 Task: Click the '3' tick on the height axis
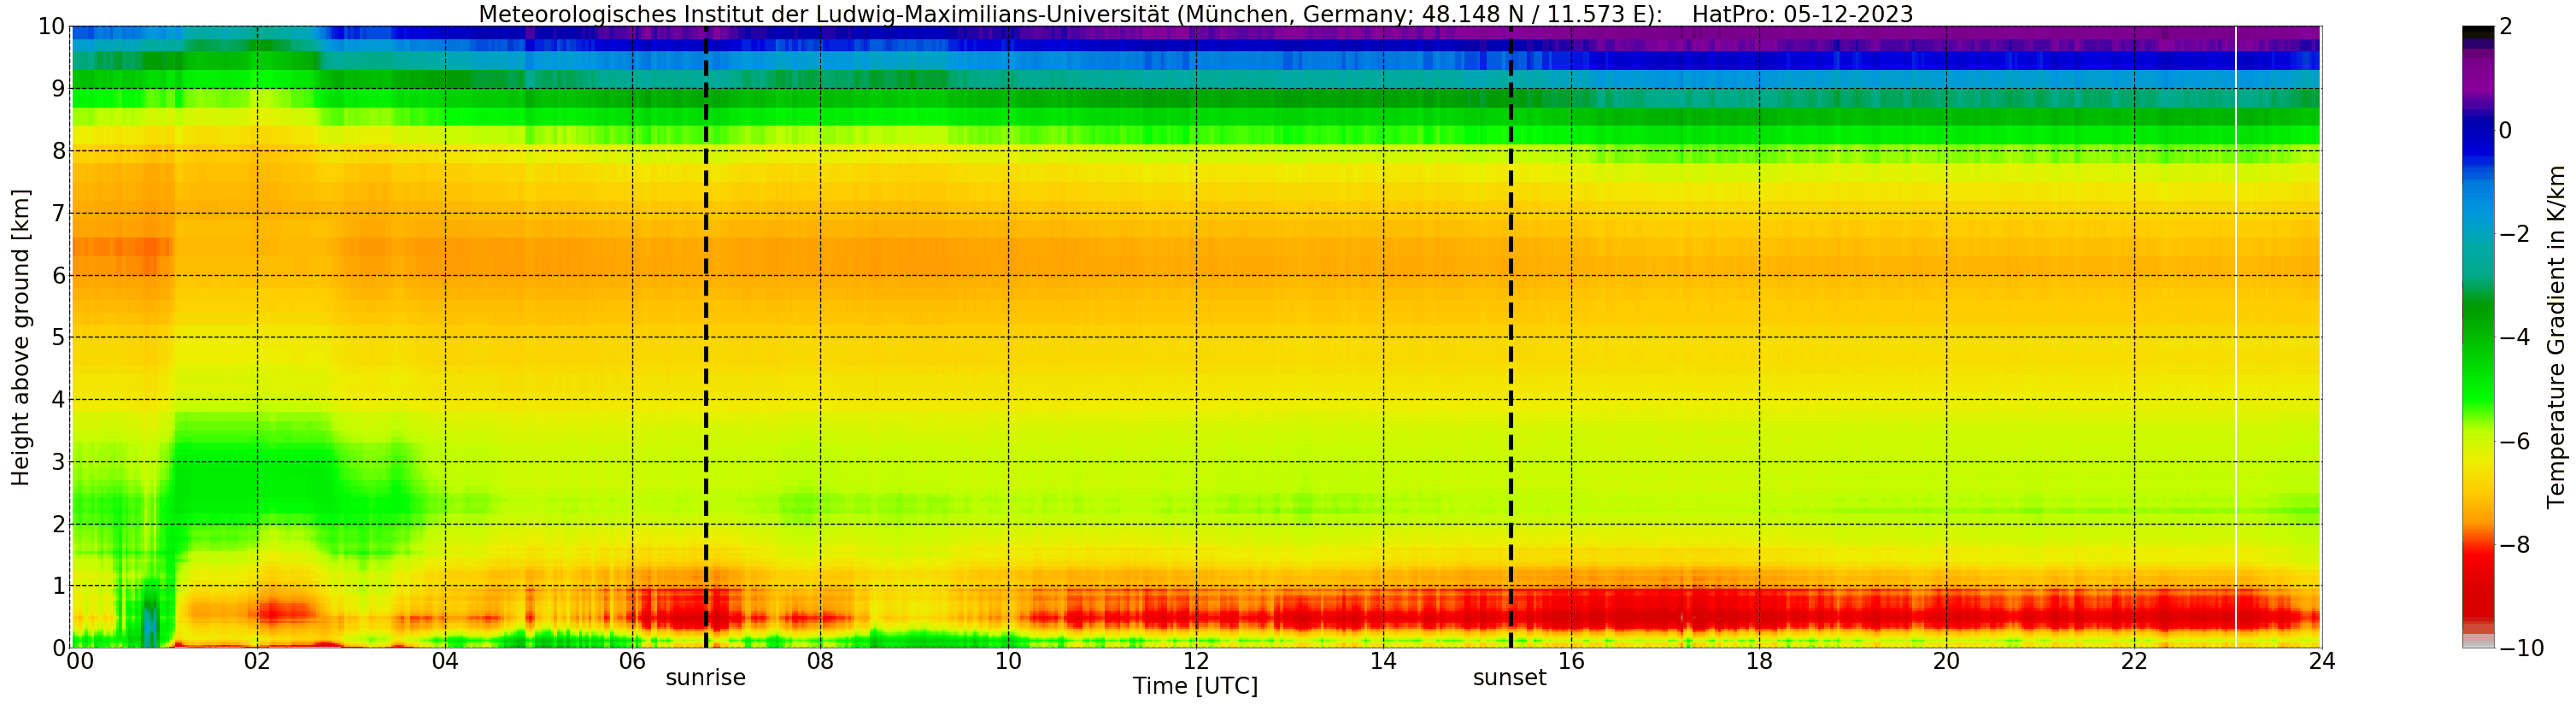[58, 462]
